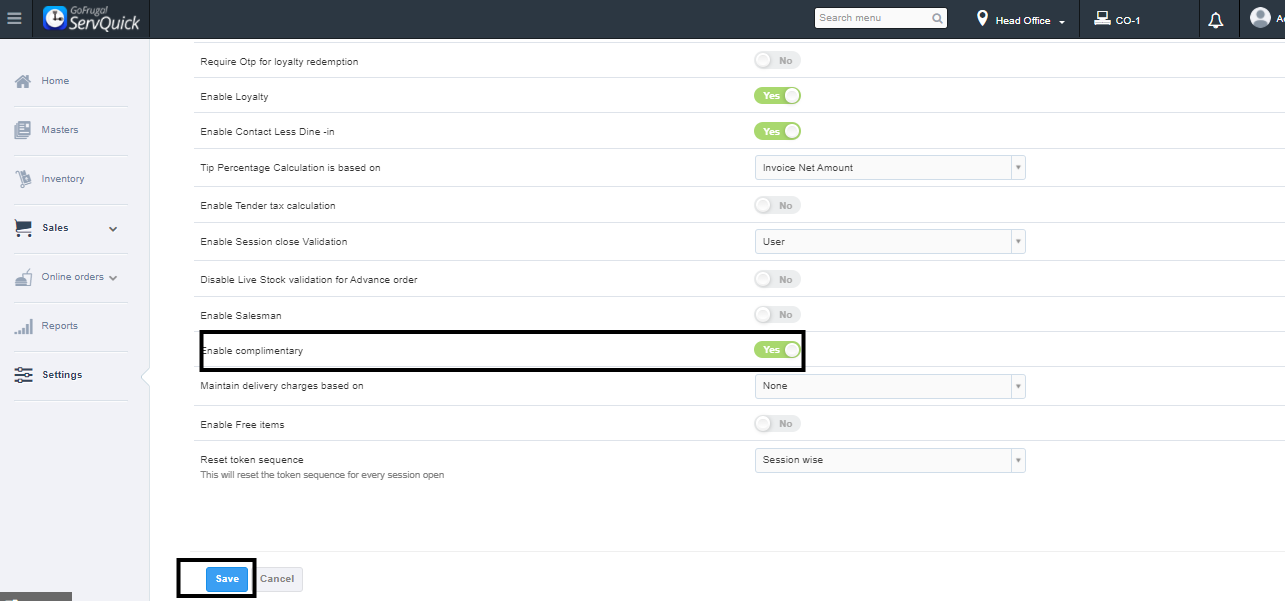1285x601 pixels.
Task: Disable the Enable complimentary toggle
Action: 777,350
